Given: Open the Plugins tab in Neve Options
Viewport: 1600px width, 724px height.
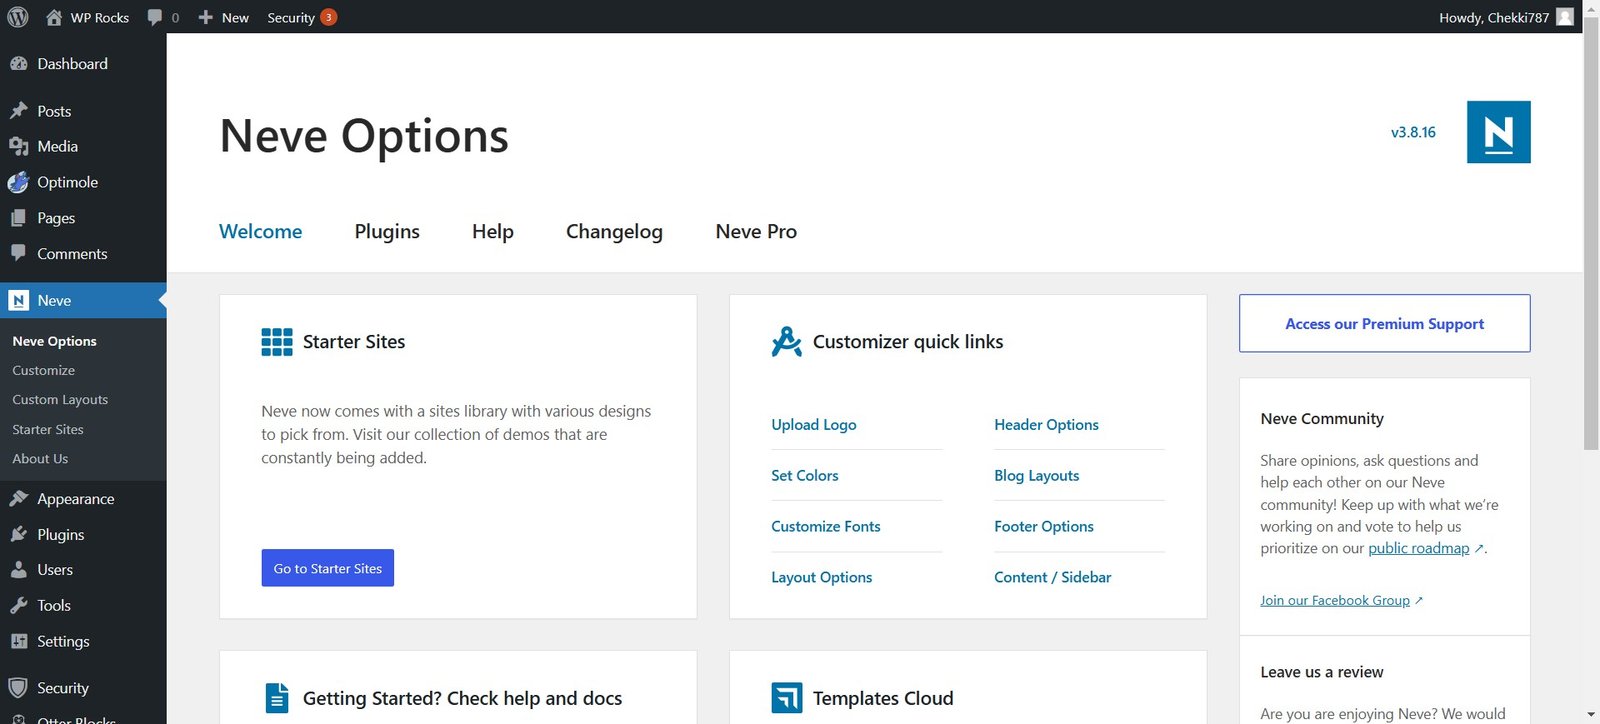Looking at the screenshot, I should [387, 232].
